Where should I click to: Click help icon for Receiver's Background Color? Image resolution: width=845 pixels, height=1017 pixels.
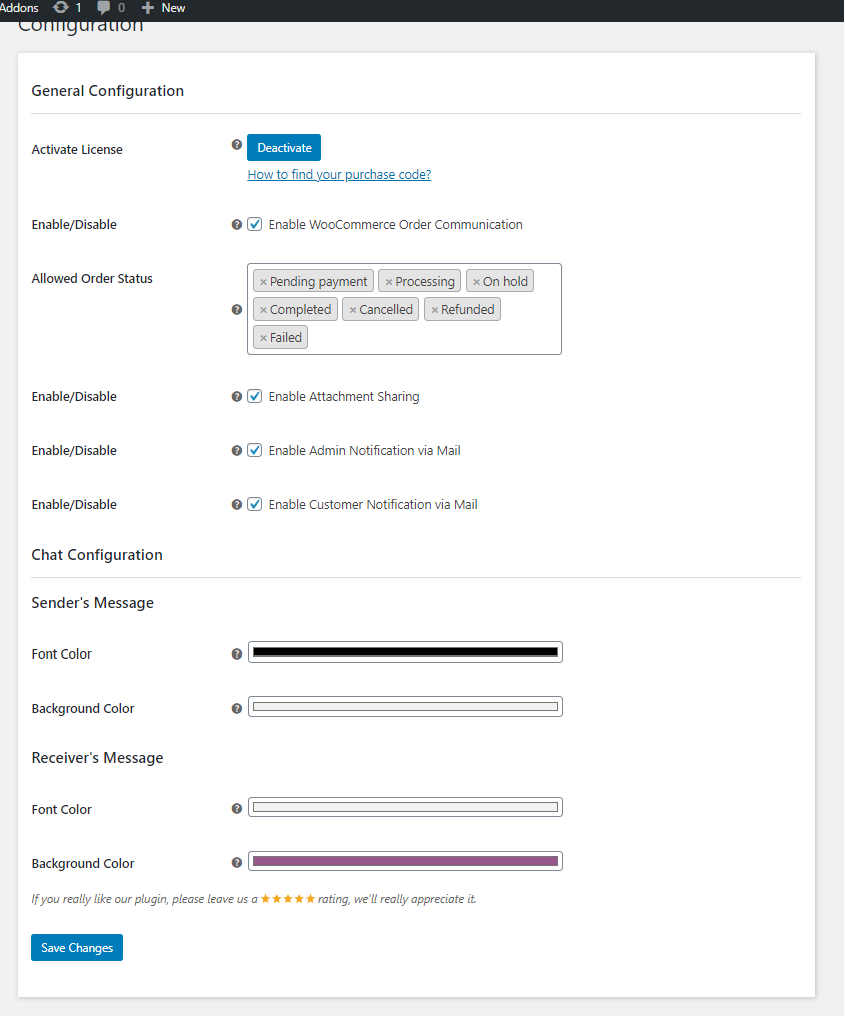(237, 862)
